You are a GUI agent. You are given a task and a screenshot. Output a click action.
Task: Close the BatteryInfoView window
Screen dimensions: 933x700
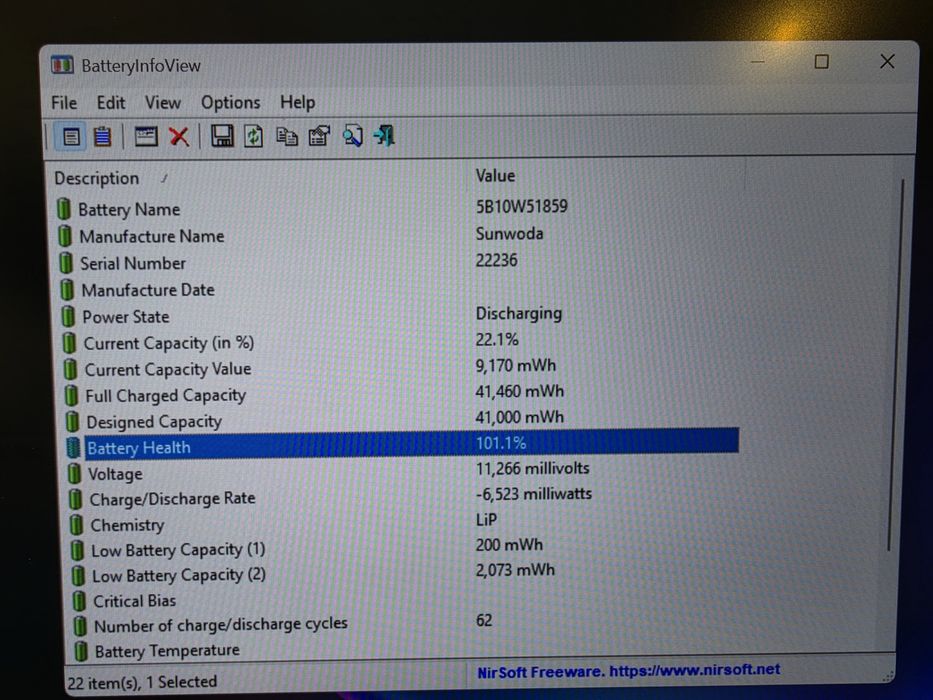tap(887, 61)
